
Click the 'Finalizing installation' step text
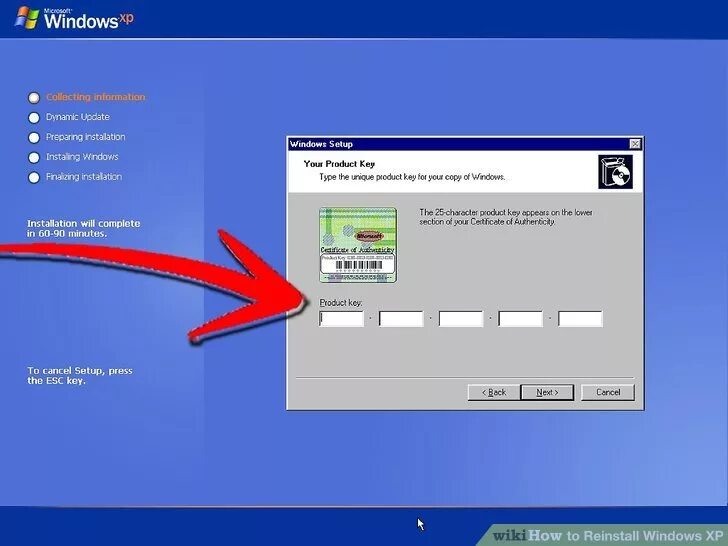[x=84, y=177]
